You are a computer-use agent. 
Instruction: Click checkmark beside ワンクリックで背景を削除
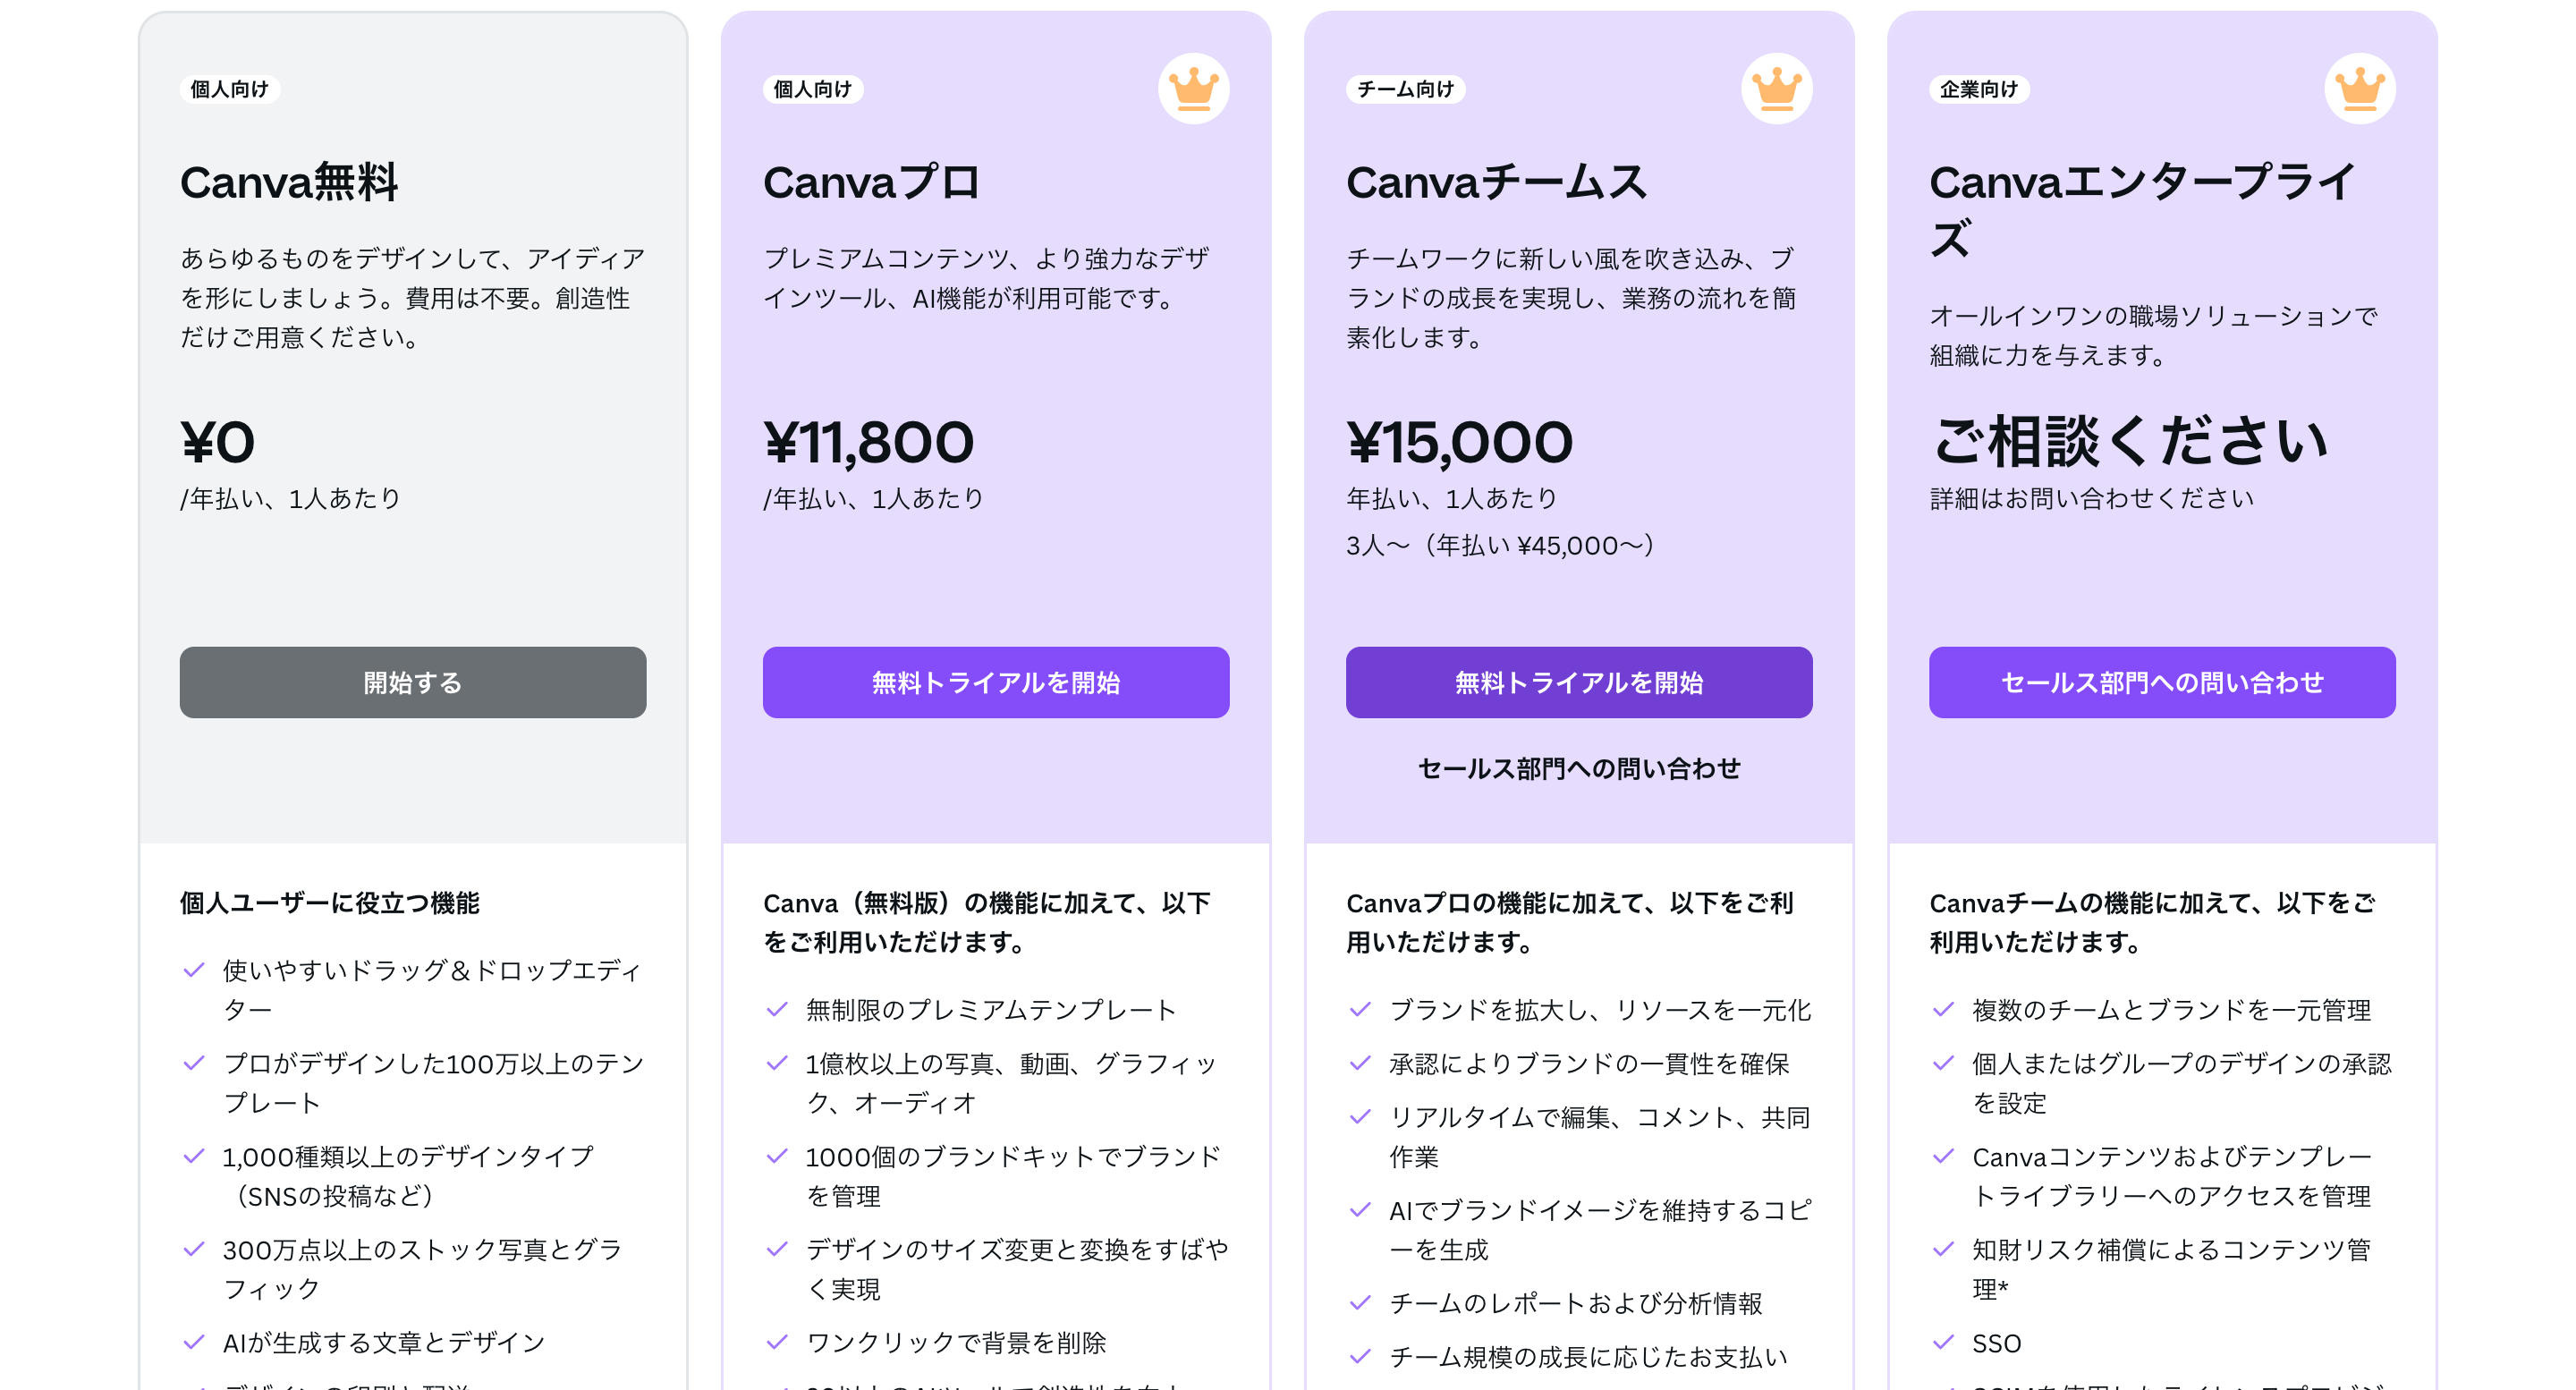pyautogui.click(x=777, y=1343)
